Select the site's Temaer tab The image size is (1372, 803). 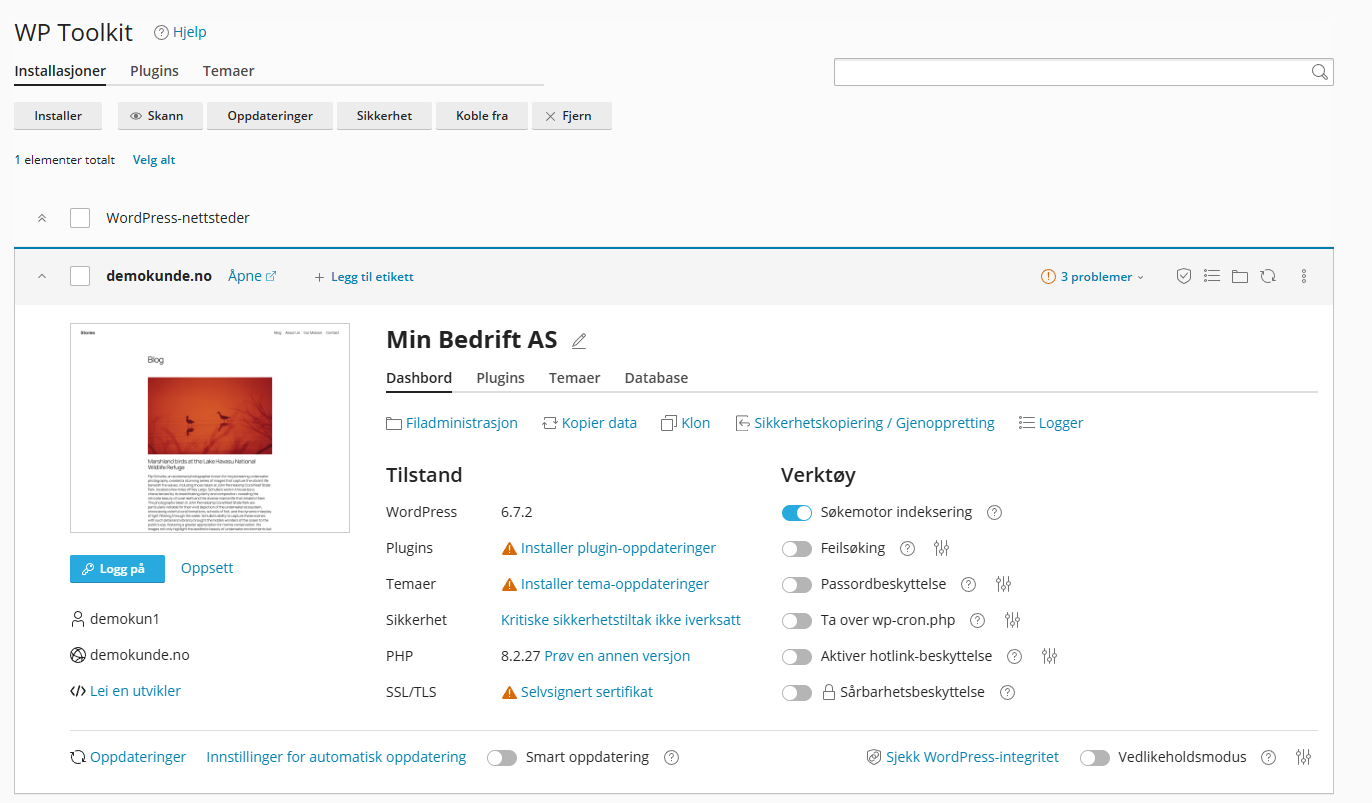click(575, 378)
